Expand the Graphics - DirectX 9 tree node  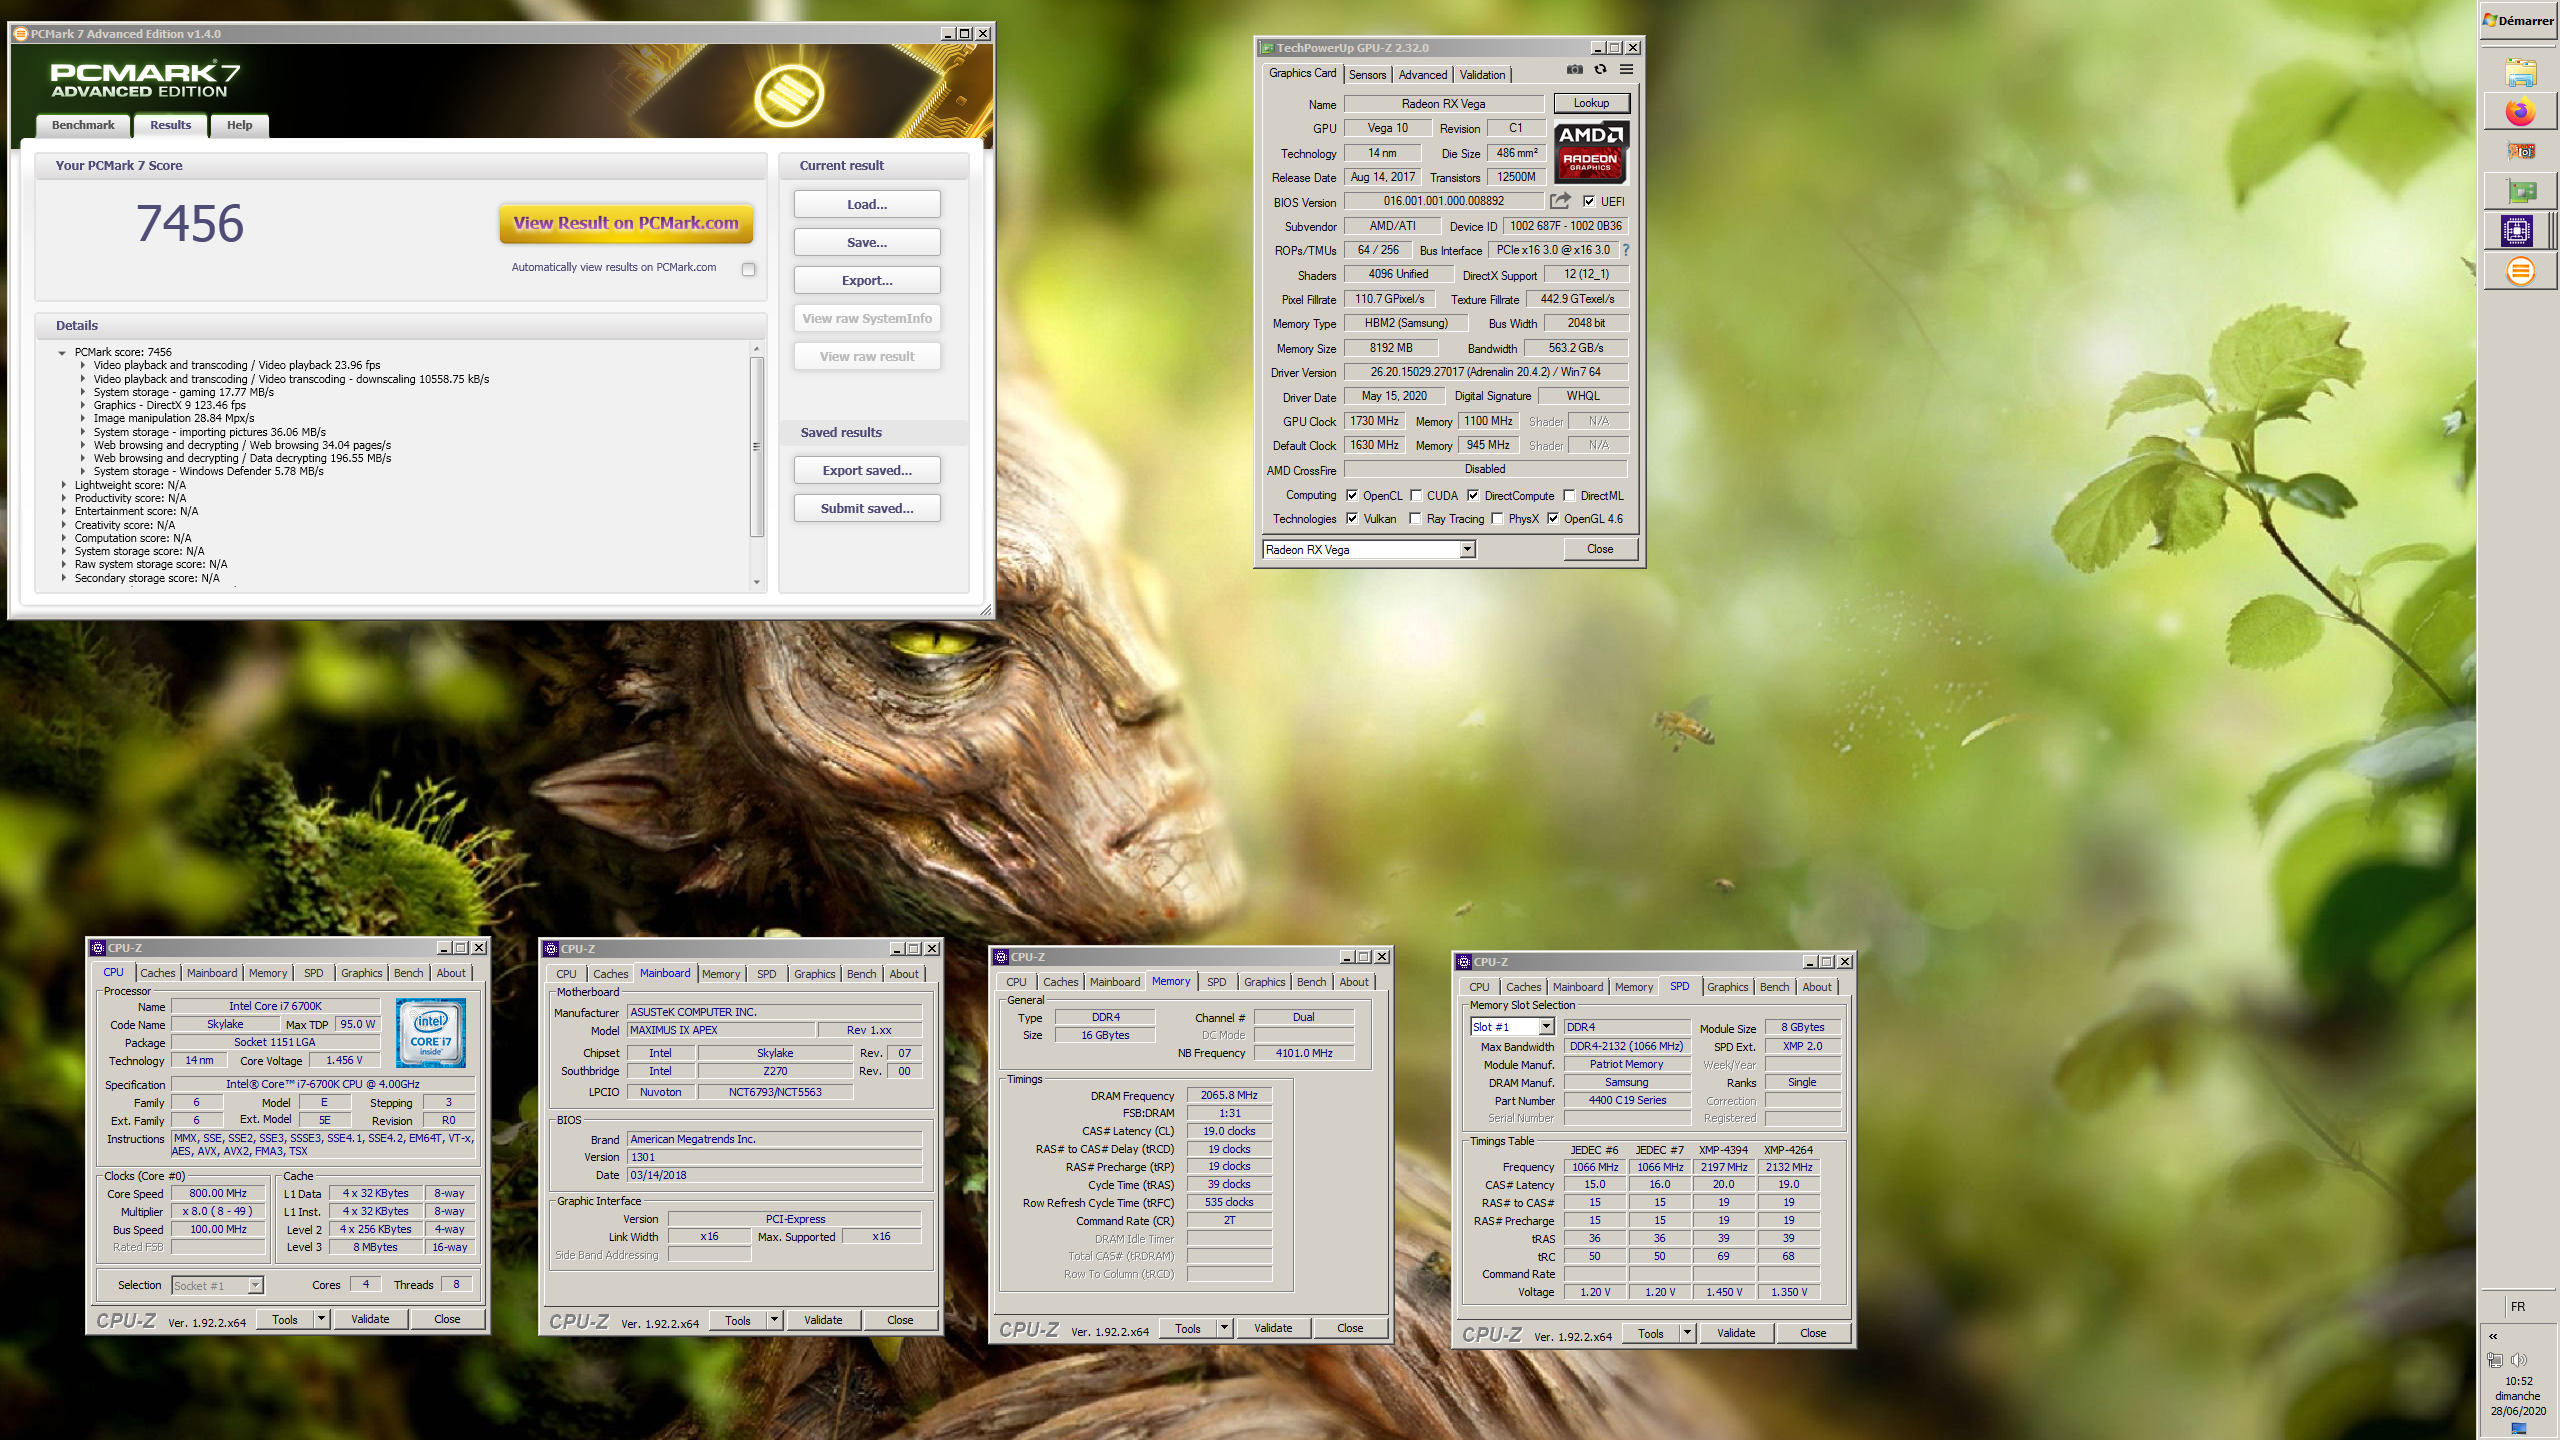click(x=83, y=405)
